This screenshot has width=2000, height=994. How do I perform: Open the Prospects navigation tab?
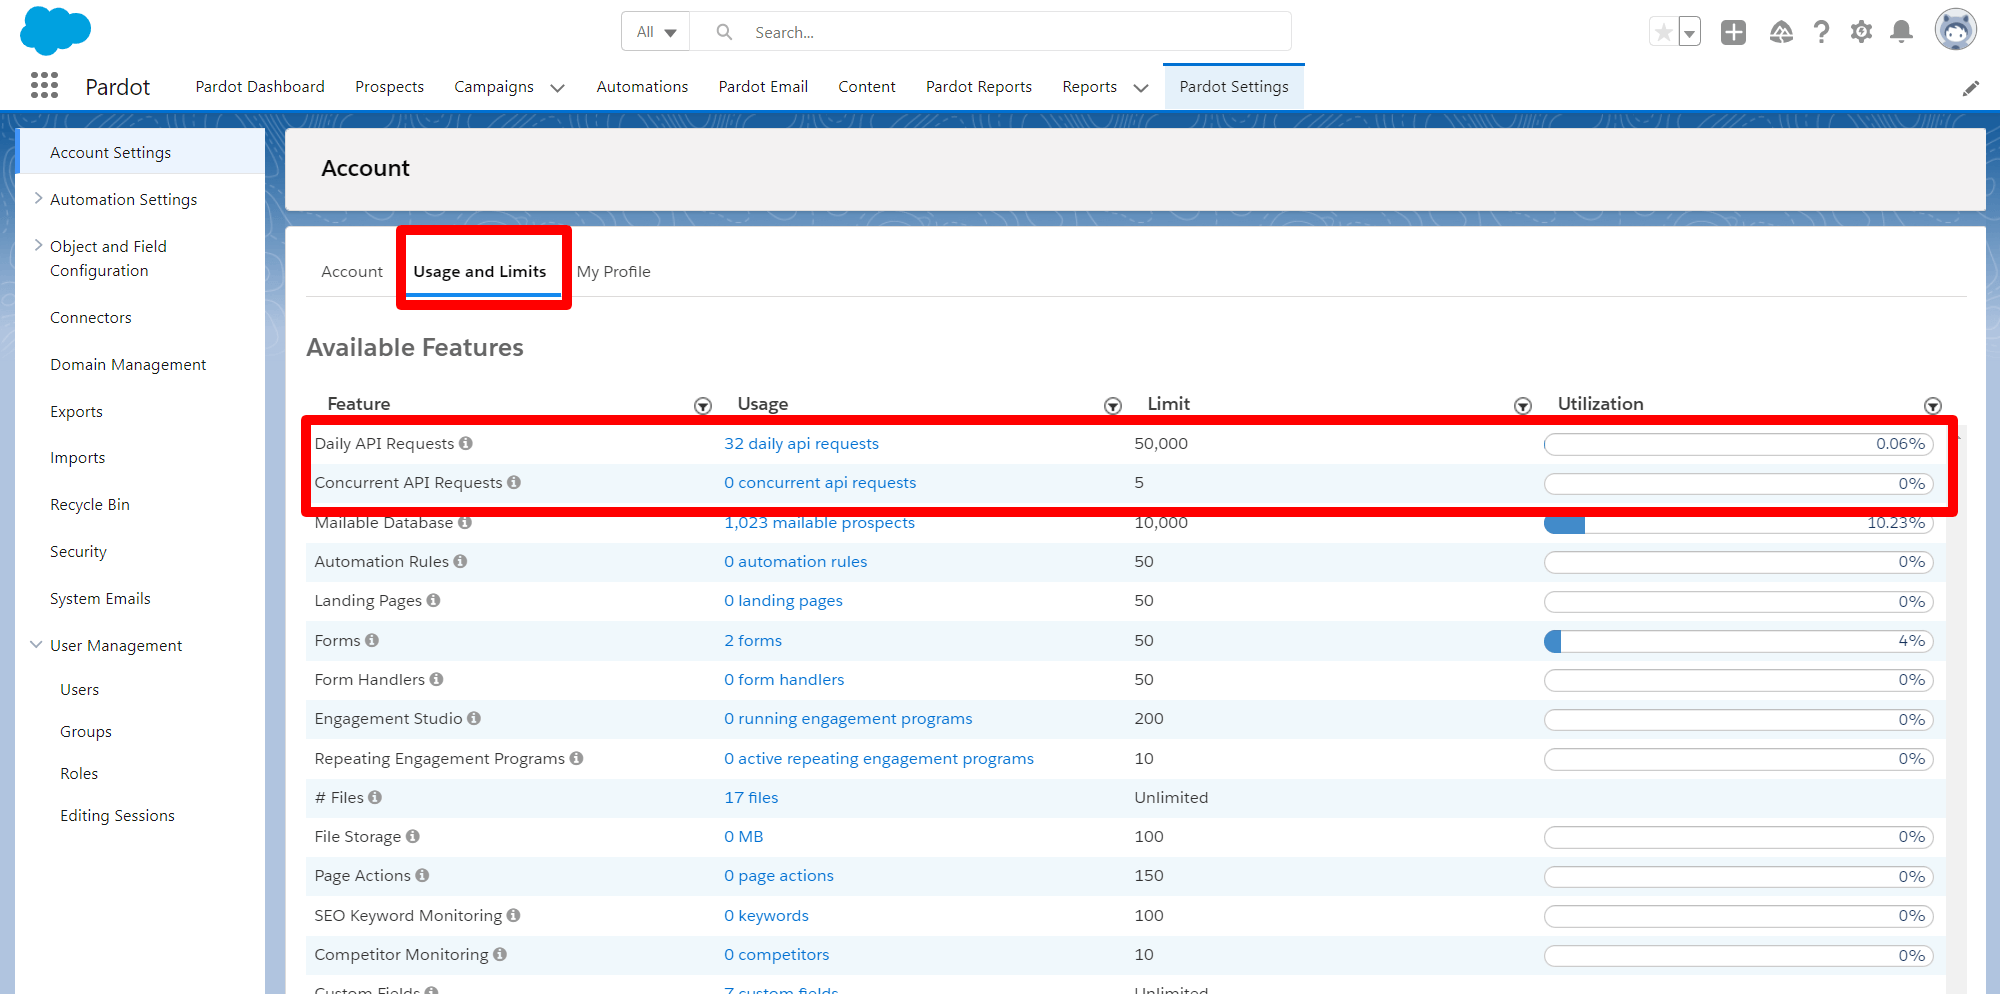389,87
